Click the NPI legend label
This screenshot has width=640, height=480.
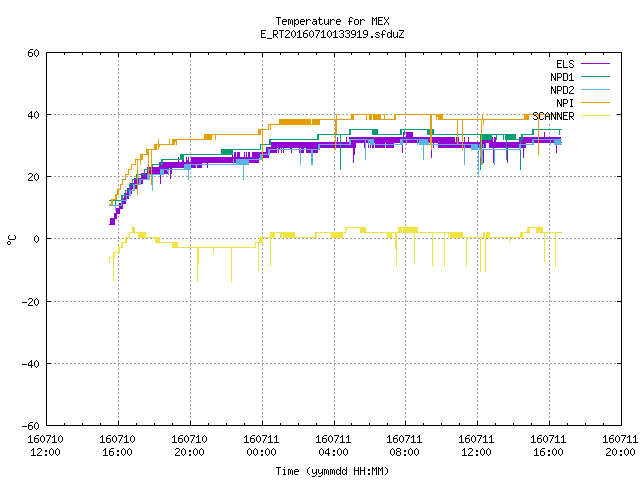(565, 103)
